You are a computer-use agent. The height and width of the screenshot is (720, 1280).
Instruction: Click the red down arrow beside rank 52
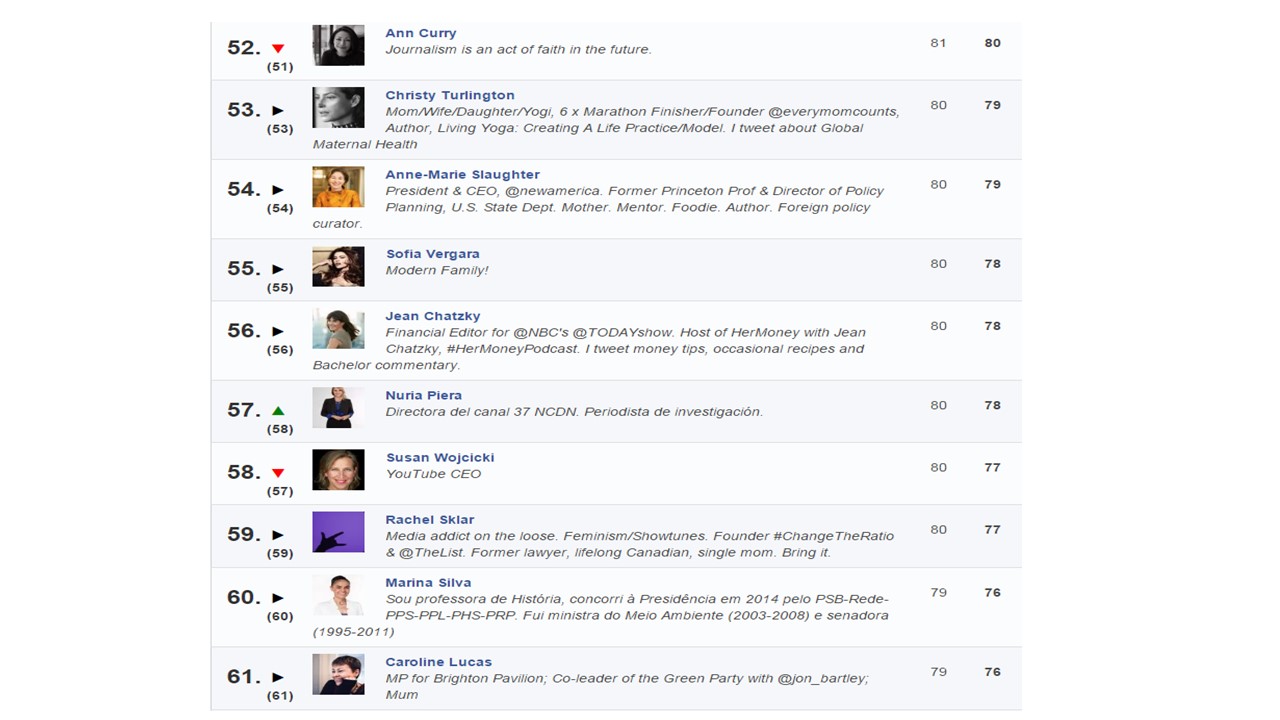(x=278, y=48)
